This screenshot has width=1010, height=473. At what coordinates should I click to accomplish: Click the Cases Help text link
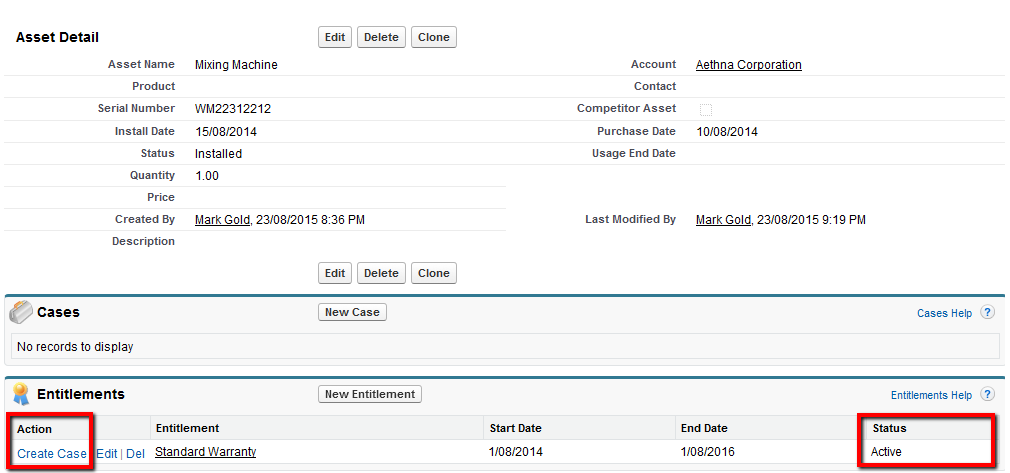click(x=944, y=314)
